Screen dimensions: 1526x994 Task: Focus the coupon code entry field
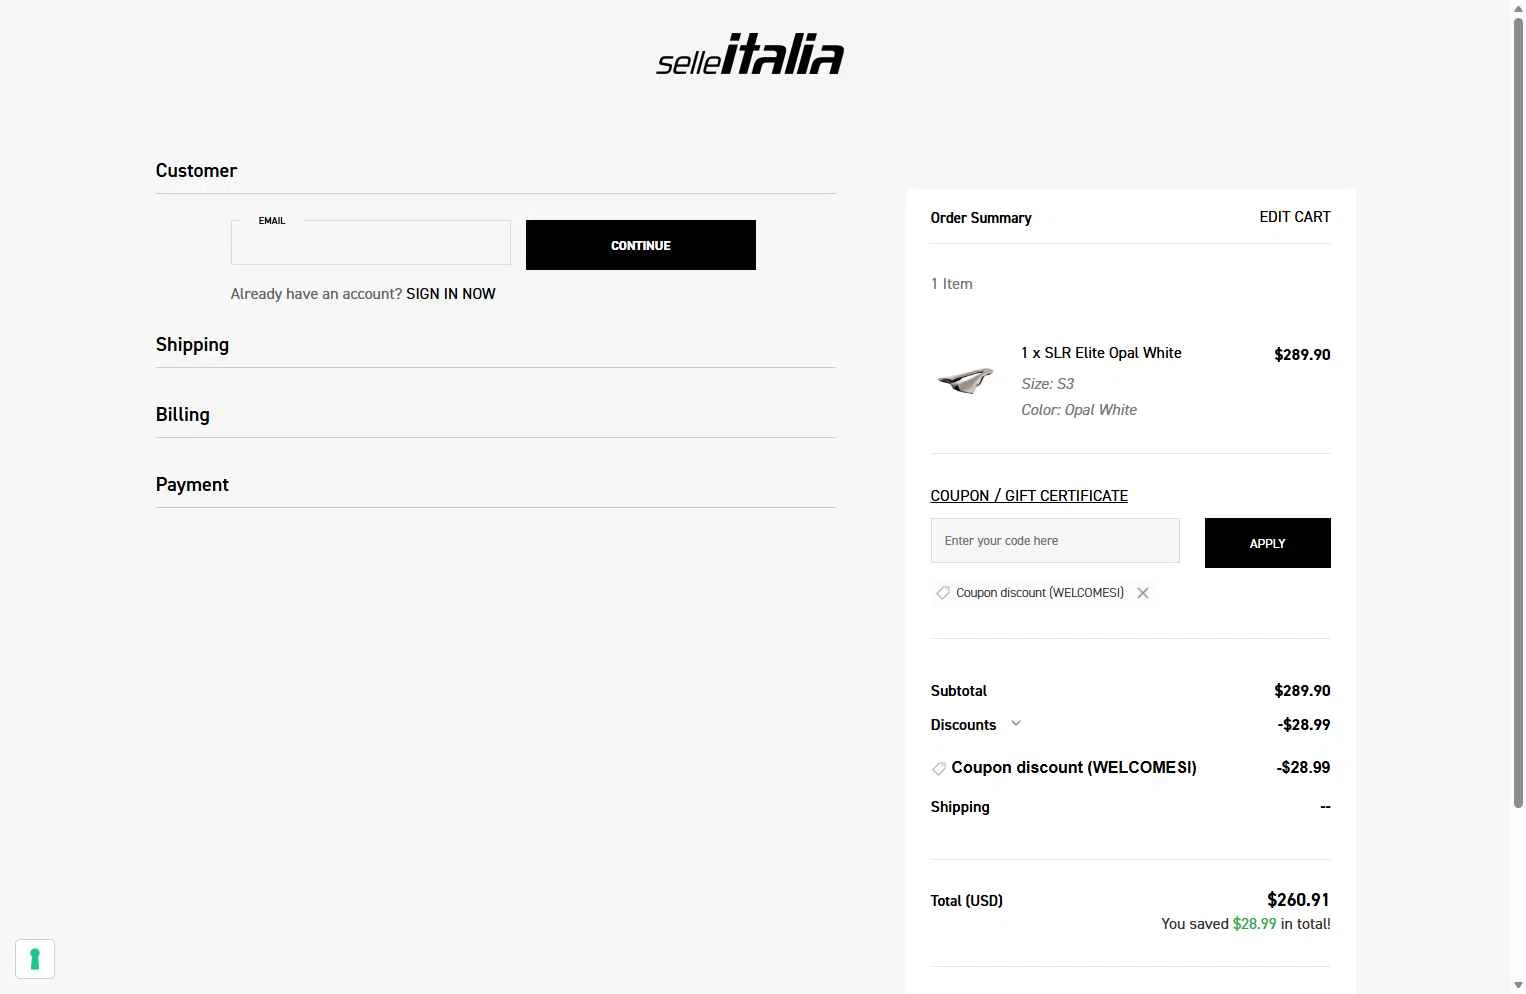(1055, 541)
